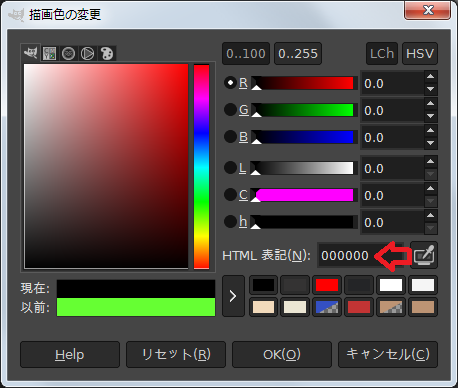The image size is (458, 388).
Task: Open Help for the color dialog
Action: click(70, 354)
